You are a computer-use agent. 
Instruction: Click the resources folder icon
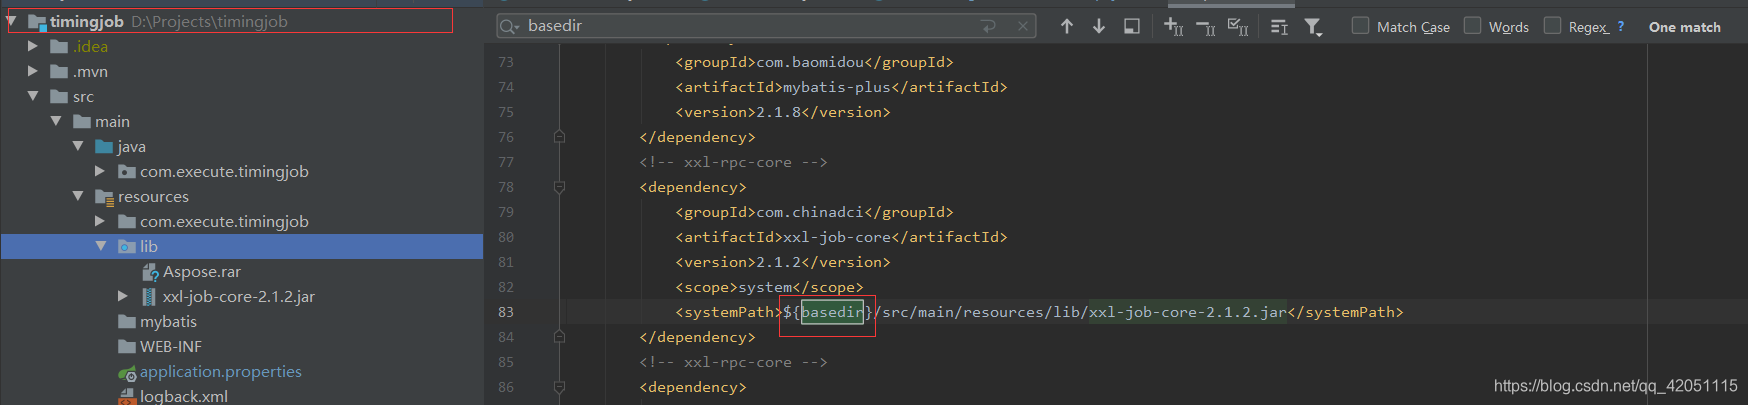pos(104,196)
